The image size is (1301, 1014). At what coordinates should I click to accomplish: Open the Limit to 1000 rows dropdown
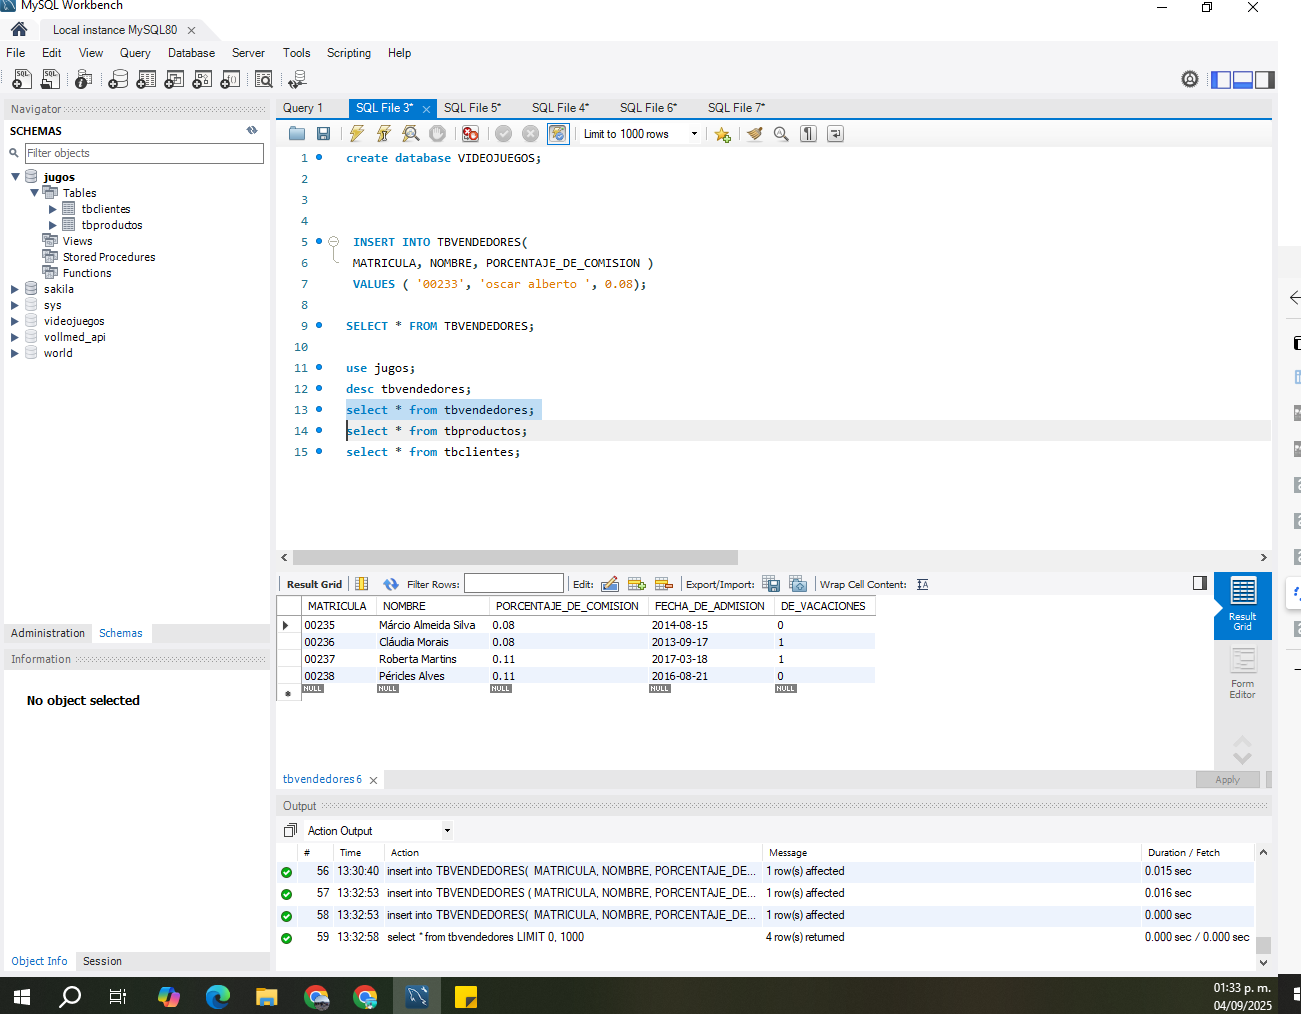694,134
